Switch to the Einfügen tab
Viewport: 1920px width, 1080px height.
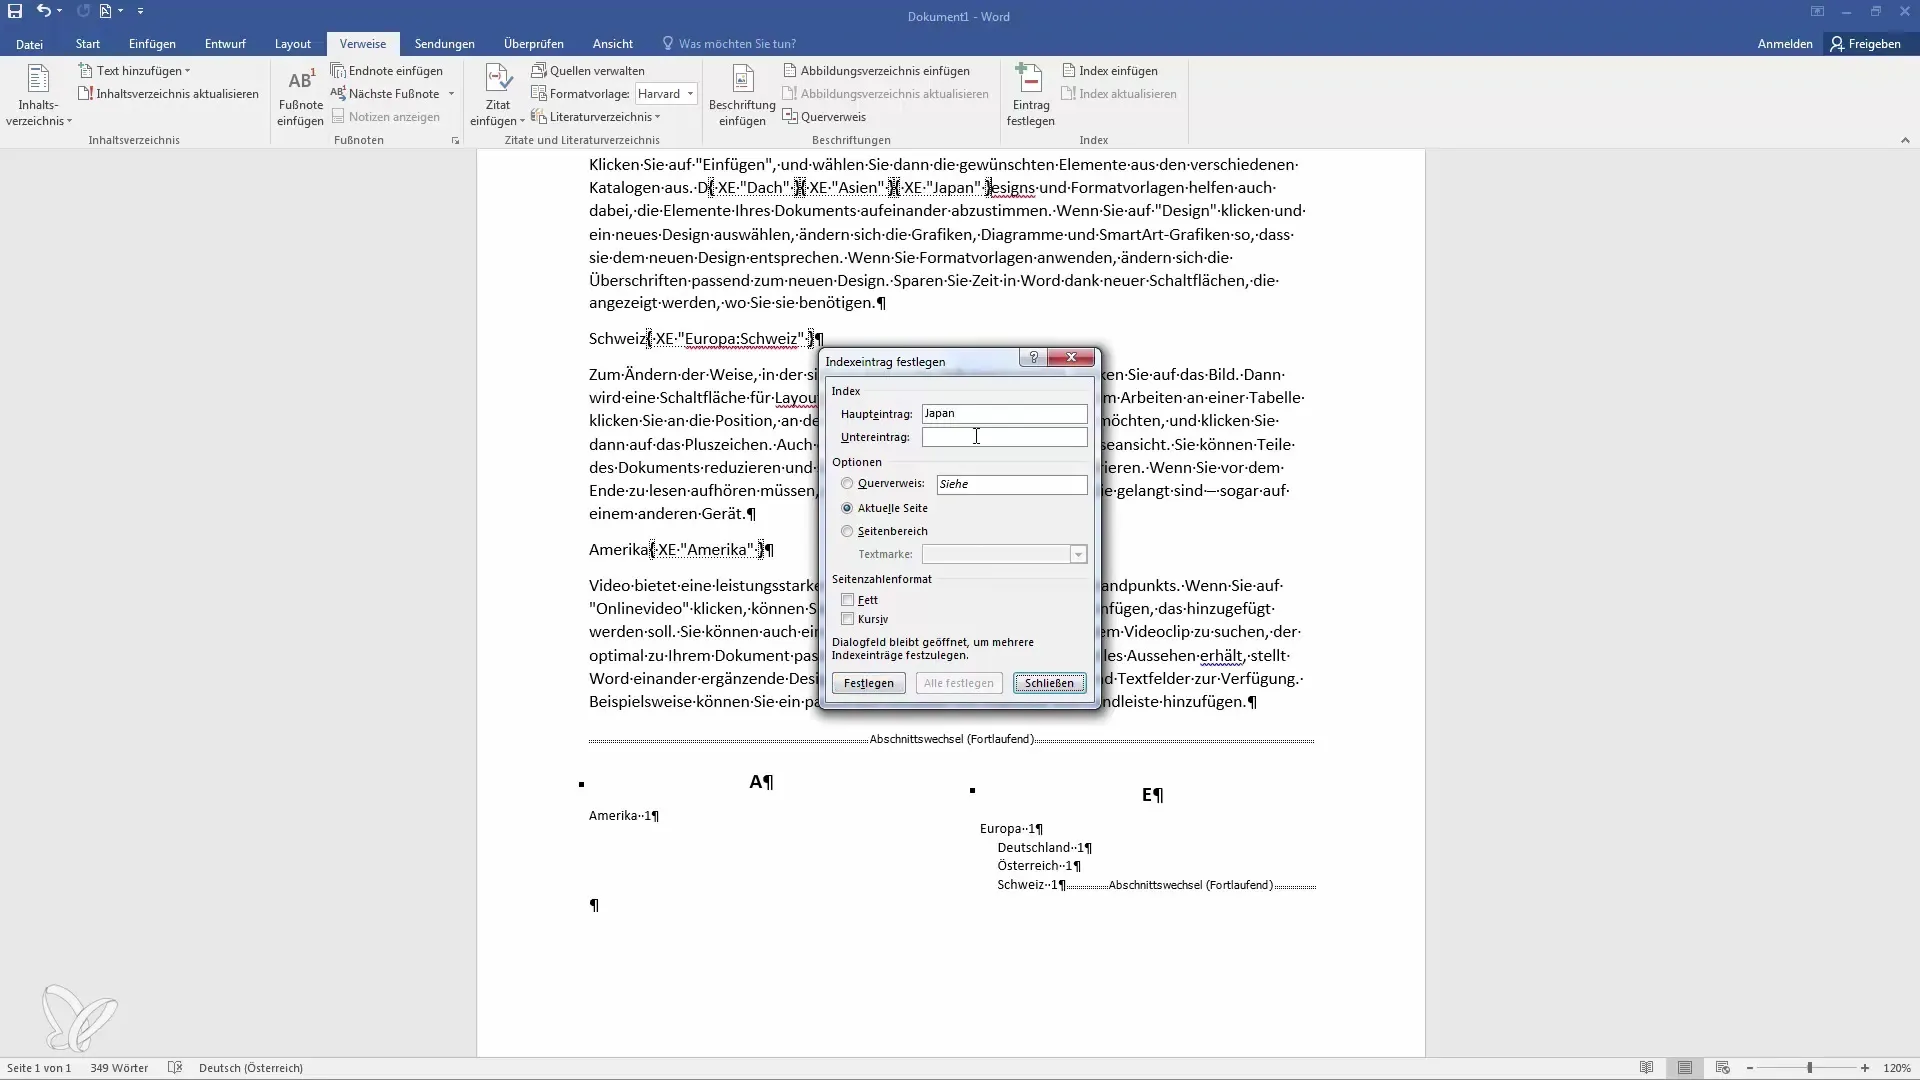152,44
